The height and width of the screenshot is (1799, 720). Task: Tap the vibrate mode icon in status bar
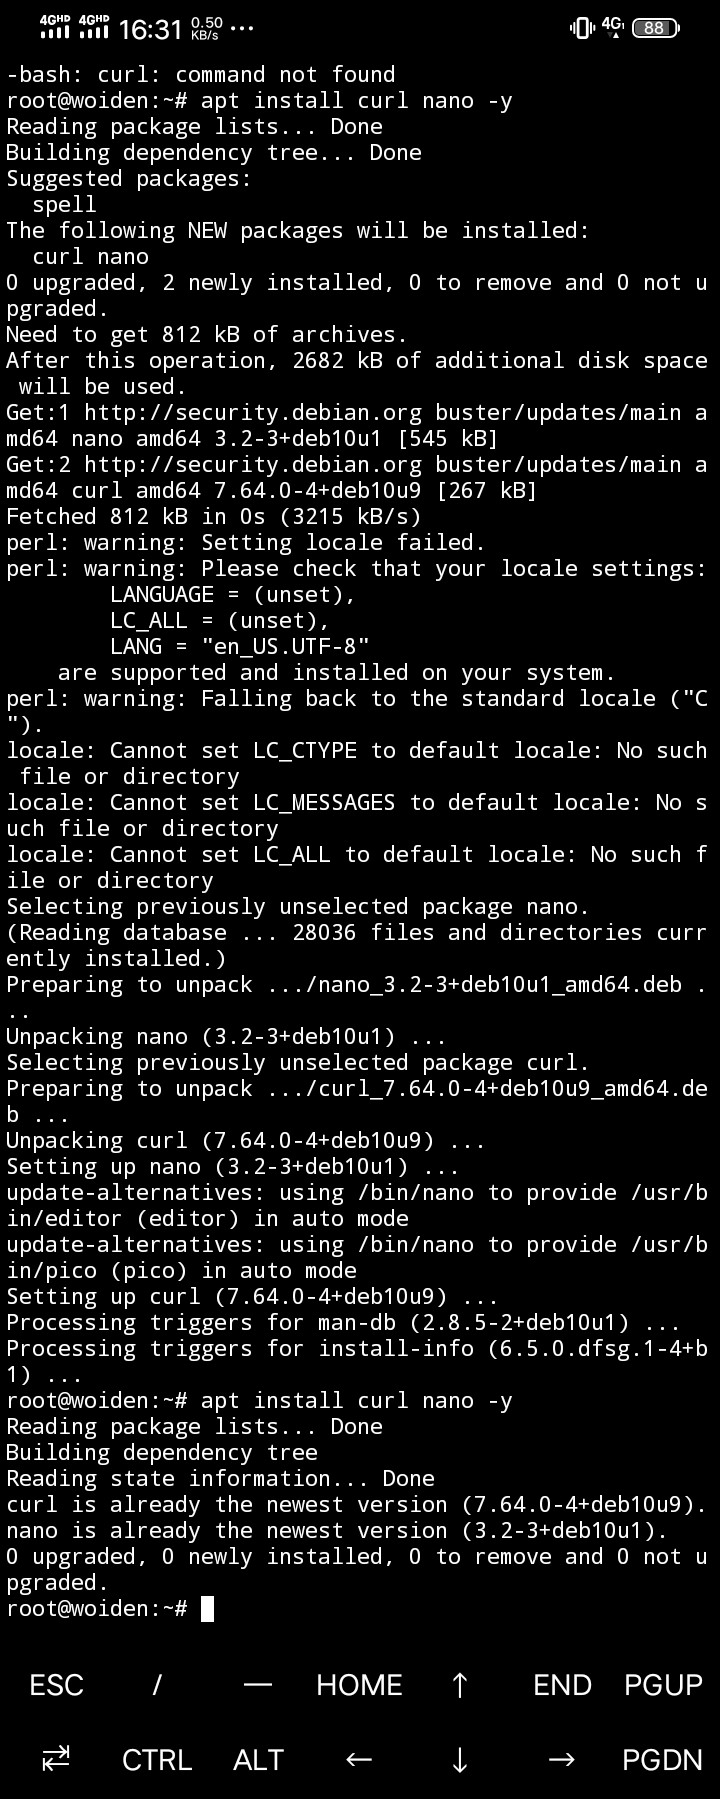point(581,28)
